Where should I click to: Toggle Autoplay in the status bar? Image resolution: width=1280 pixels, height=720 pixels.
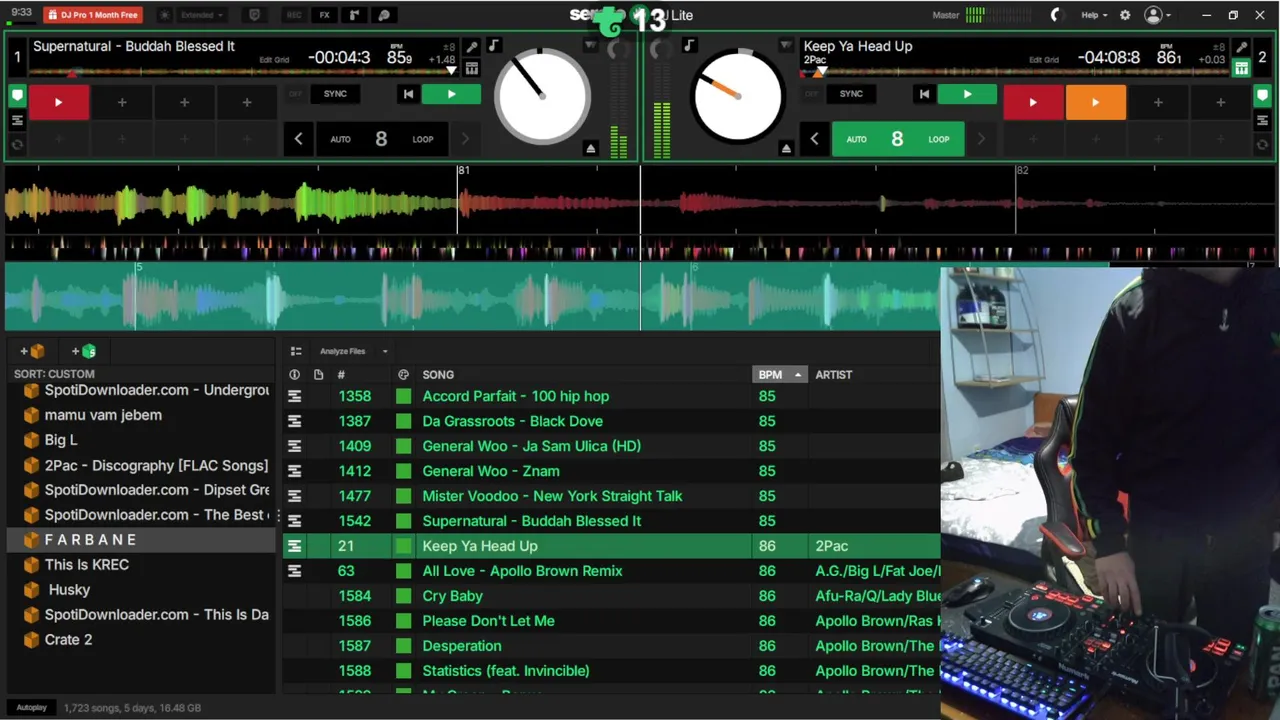pyautogui.click(x=31, y=707)
